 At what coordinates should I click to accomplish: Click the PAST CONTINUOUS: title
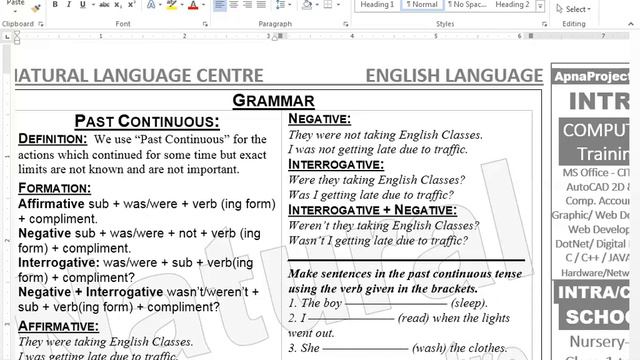tap(147, 121)
